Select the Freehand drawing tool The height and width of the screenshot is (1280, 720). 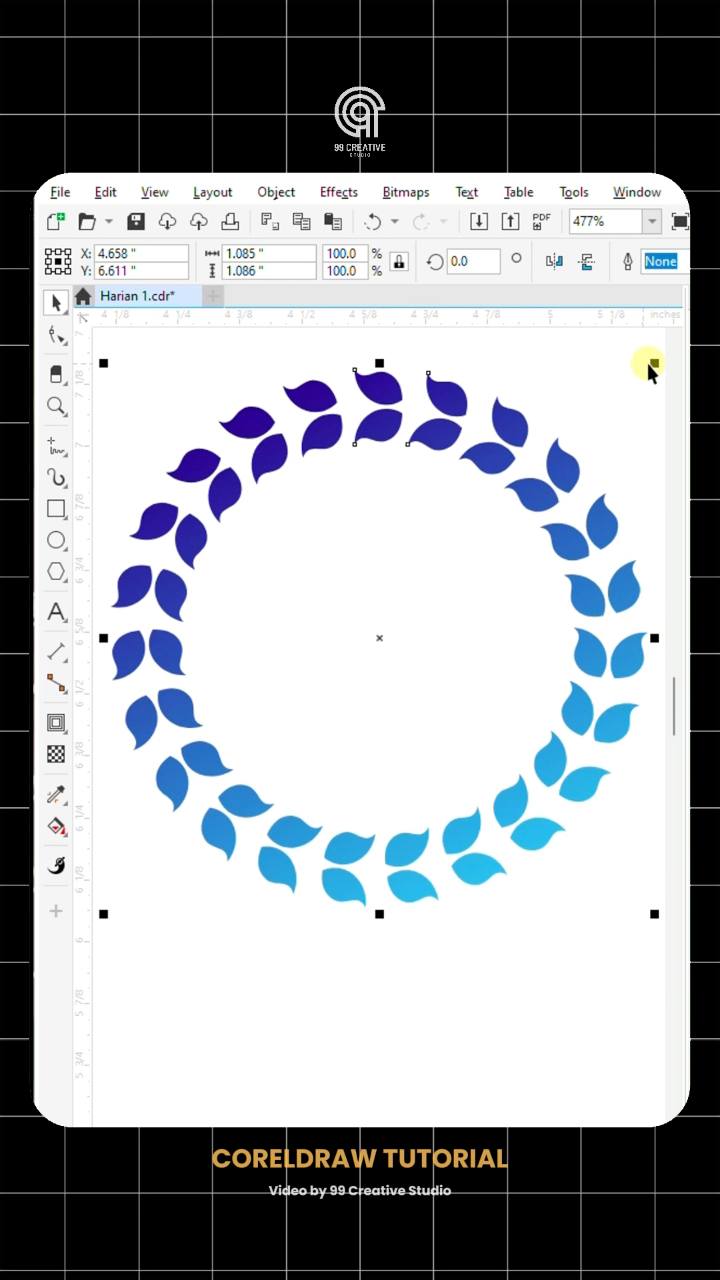56,445
